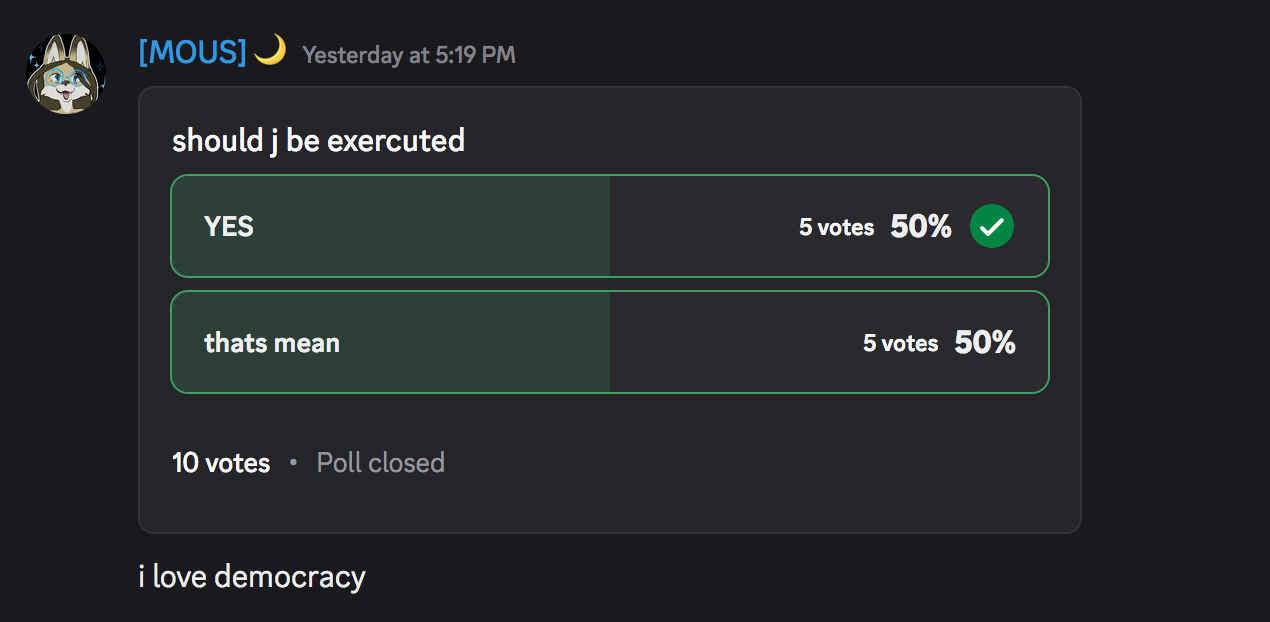Click the green checkmark icon on YES
The height and width of the screenshot is (622, 1270).
[x=991, y=227]
